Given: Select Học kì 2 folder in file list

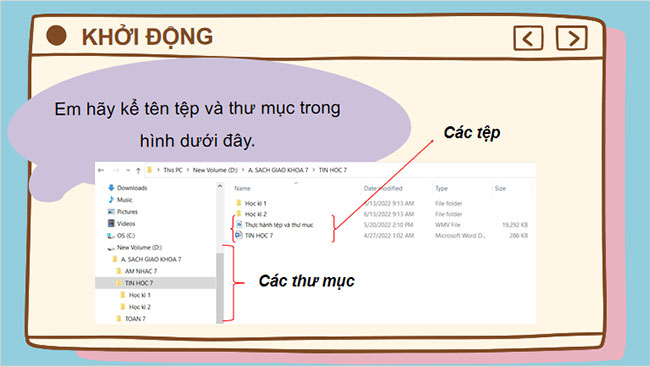Looking at the screenshot, I should click(x=255, y=214).
